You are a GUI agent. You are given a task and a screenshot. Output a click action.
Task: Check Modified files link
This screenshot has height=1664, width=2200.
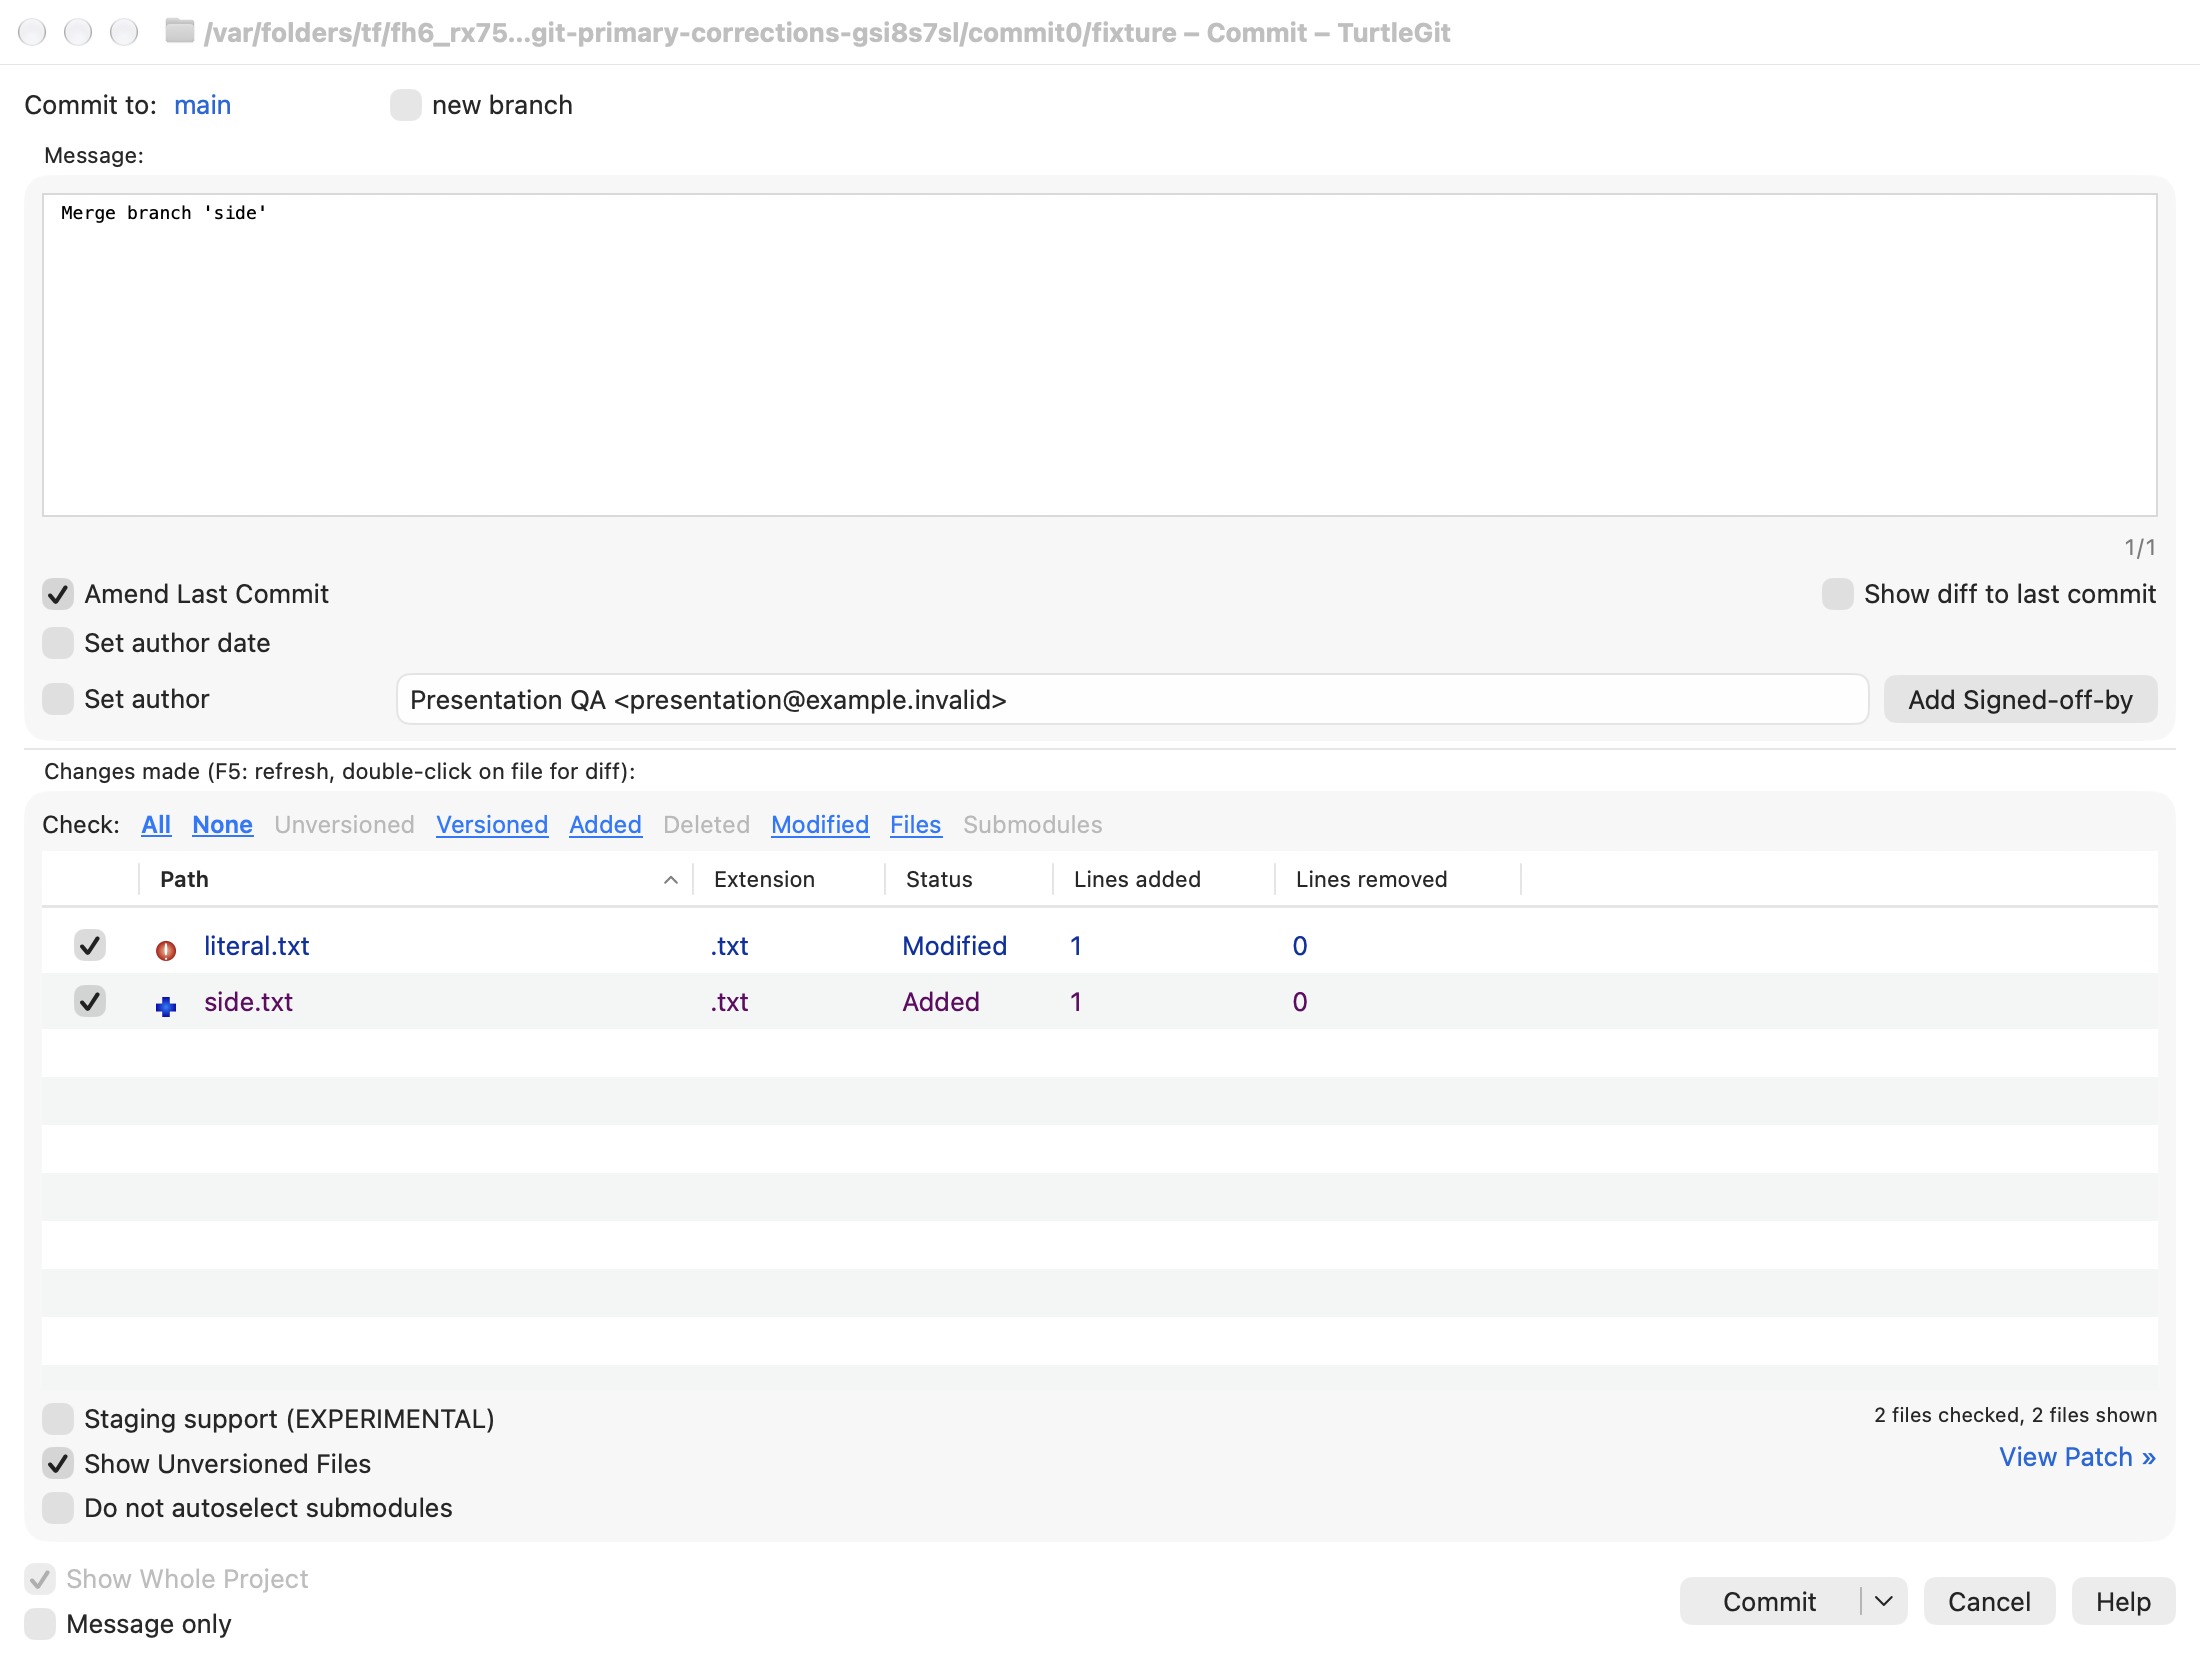coord(820,825)
